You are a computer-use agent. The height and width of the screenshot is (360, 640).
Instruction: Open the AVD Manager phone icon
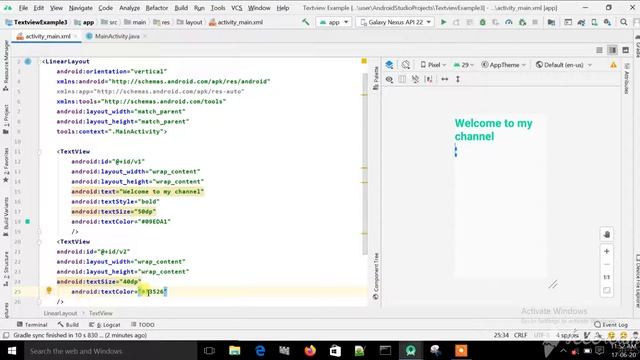click(x=594, y=22)
